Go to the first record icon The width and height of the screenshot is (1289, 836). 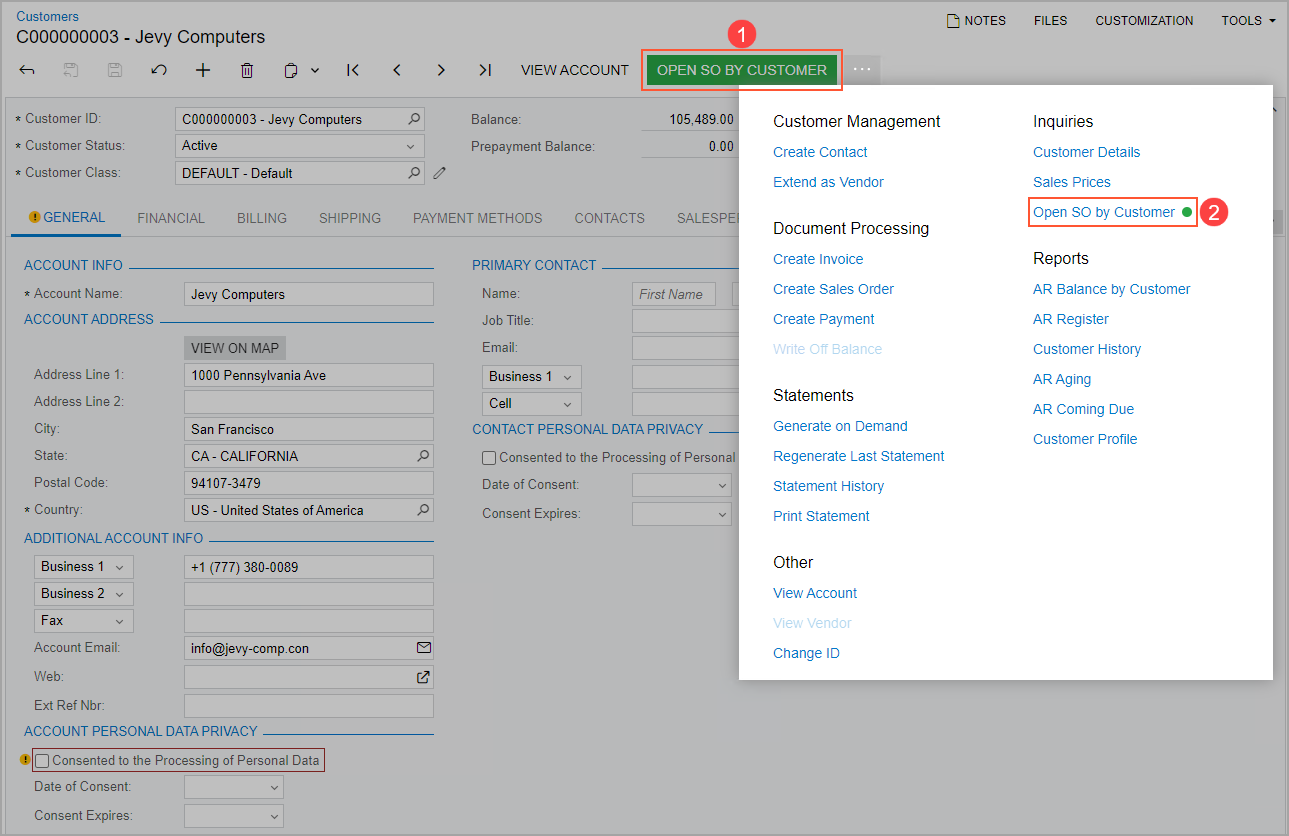pyautogui.click(x=353, y=70)
